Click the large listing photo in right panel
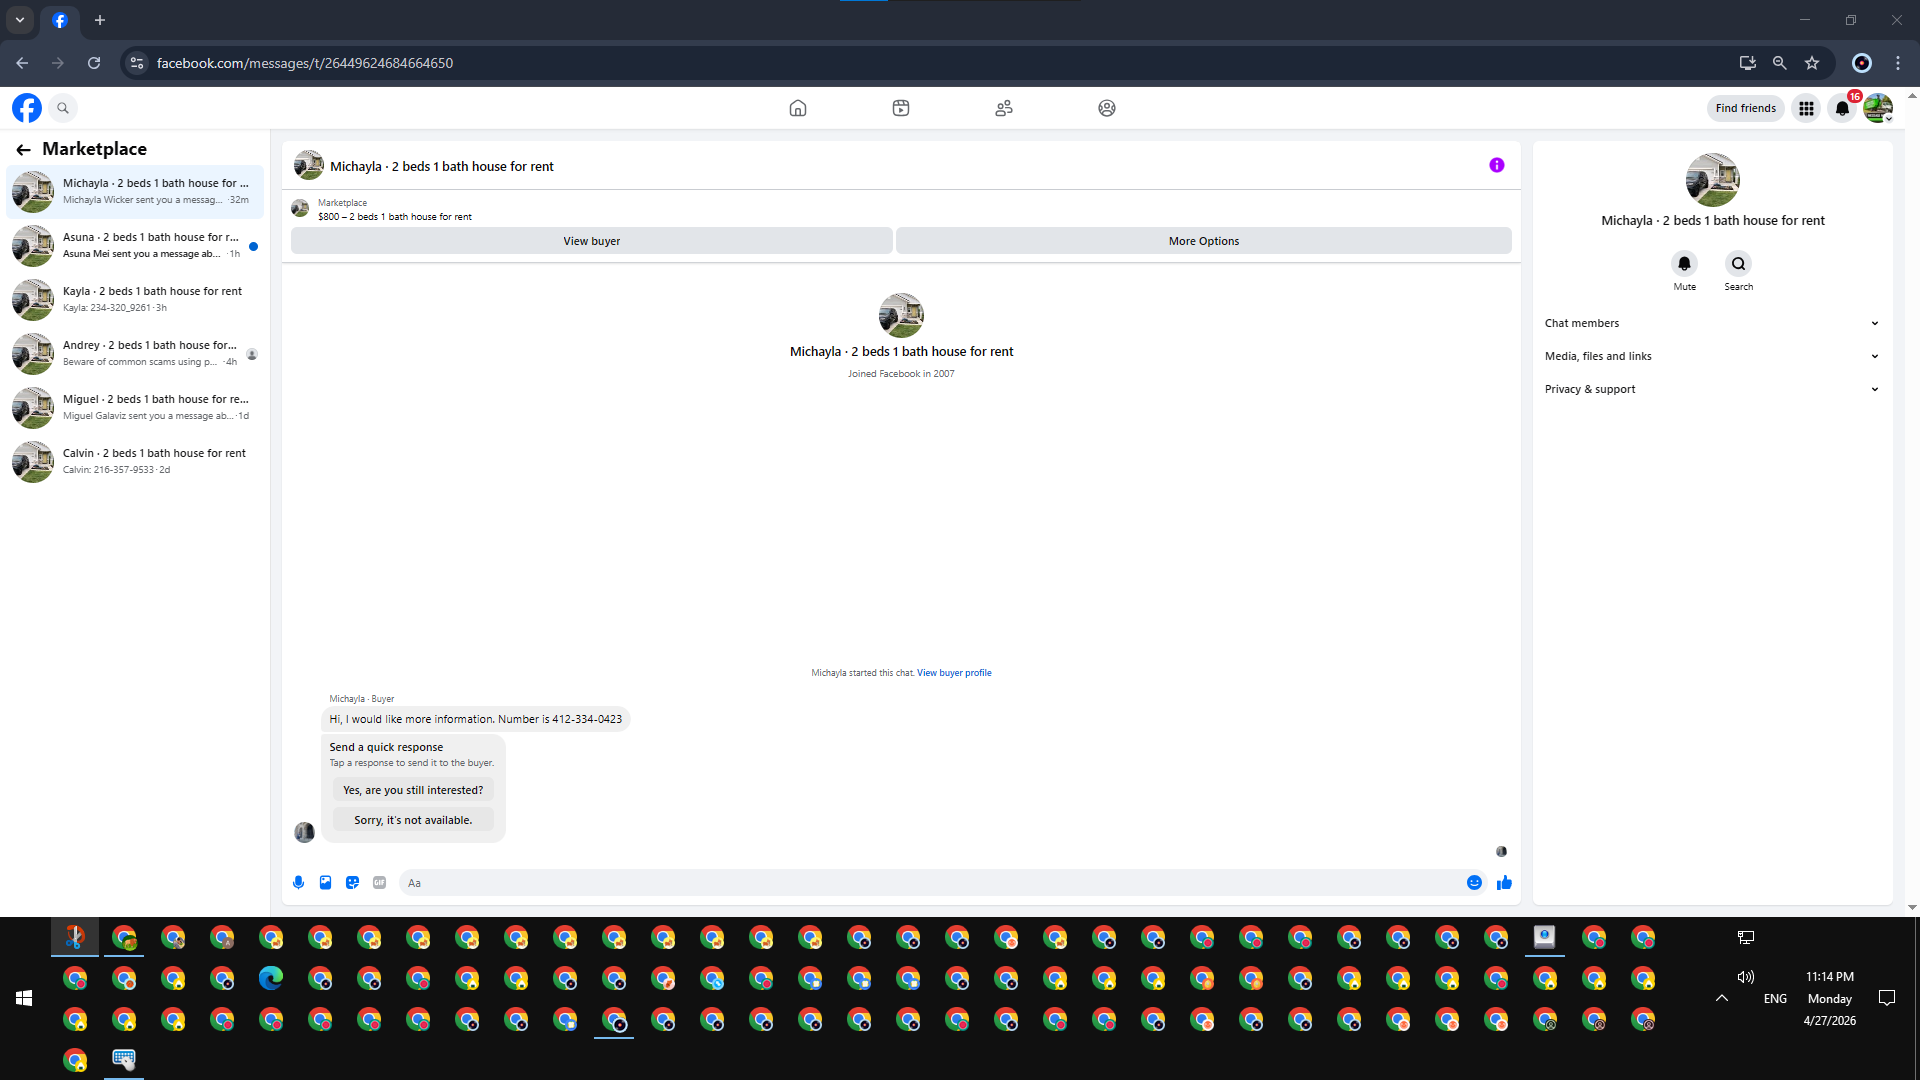The image size is (1920, 1080). (x=1712, y=180)
